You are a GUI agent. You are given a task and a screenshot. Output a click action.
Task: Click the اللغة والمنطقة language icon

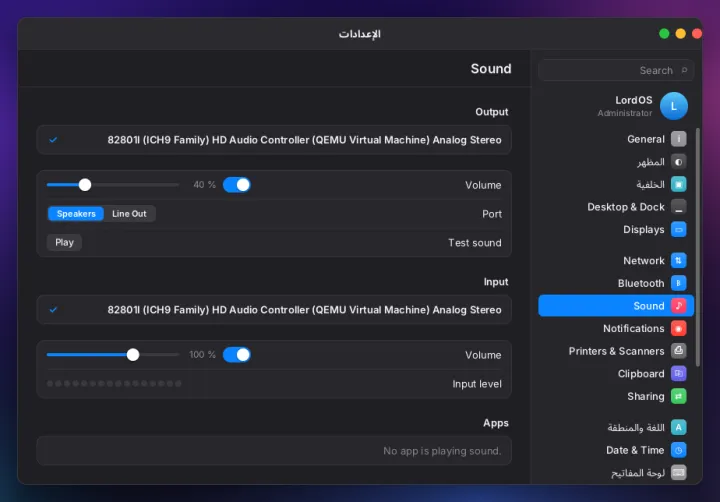pos(678,427)
